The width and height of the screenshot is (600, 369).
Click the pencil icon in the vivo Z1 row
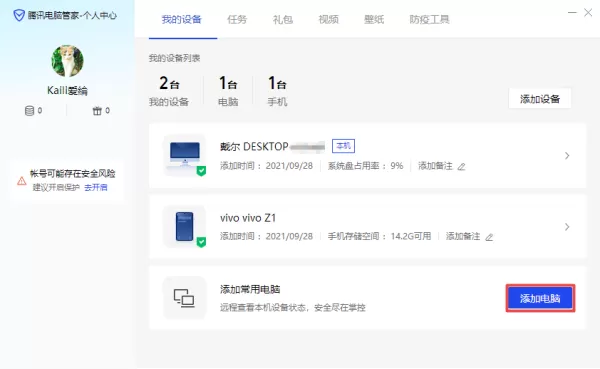(489, 237)
